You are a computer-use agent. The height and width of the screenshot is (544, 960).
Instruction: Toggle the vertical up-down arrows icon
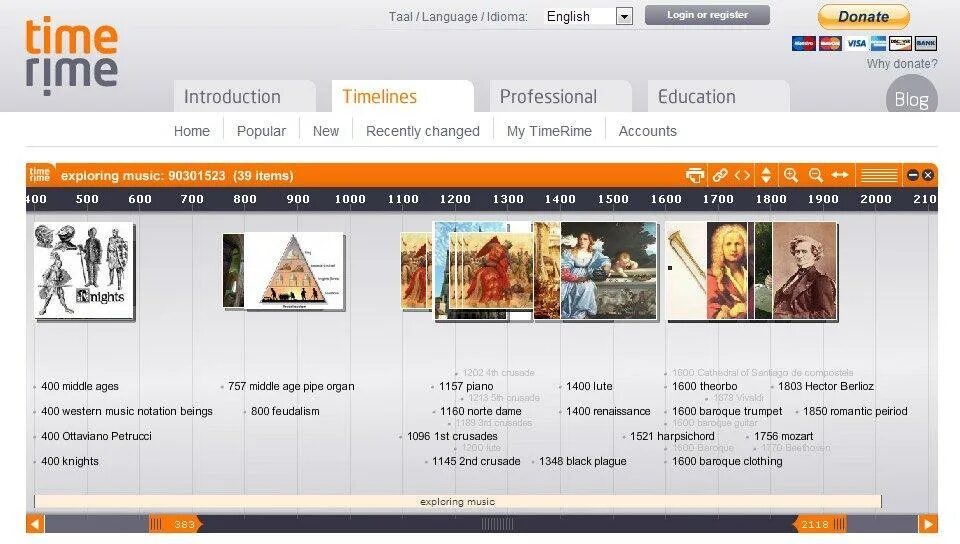point(766,176)
